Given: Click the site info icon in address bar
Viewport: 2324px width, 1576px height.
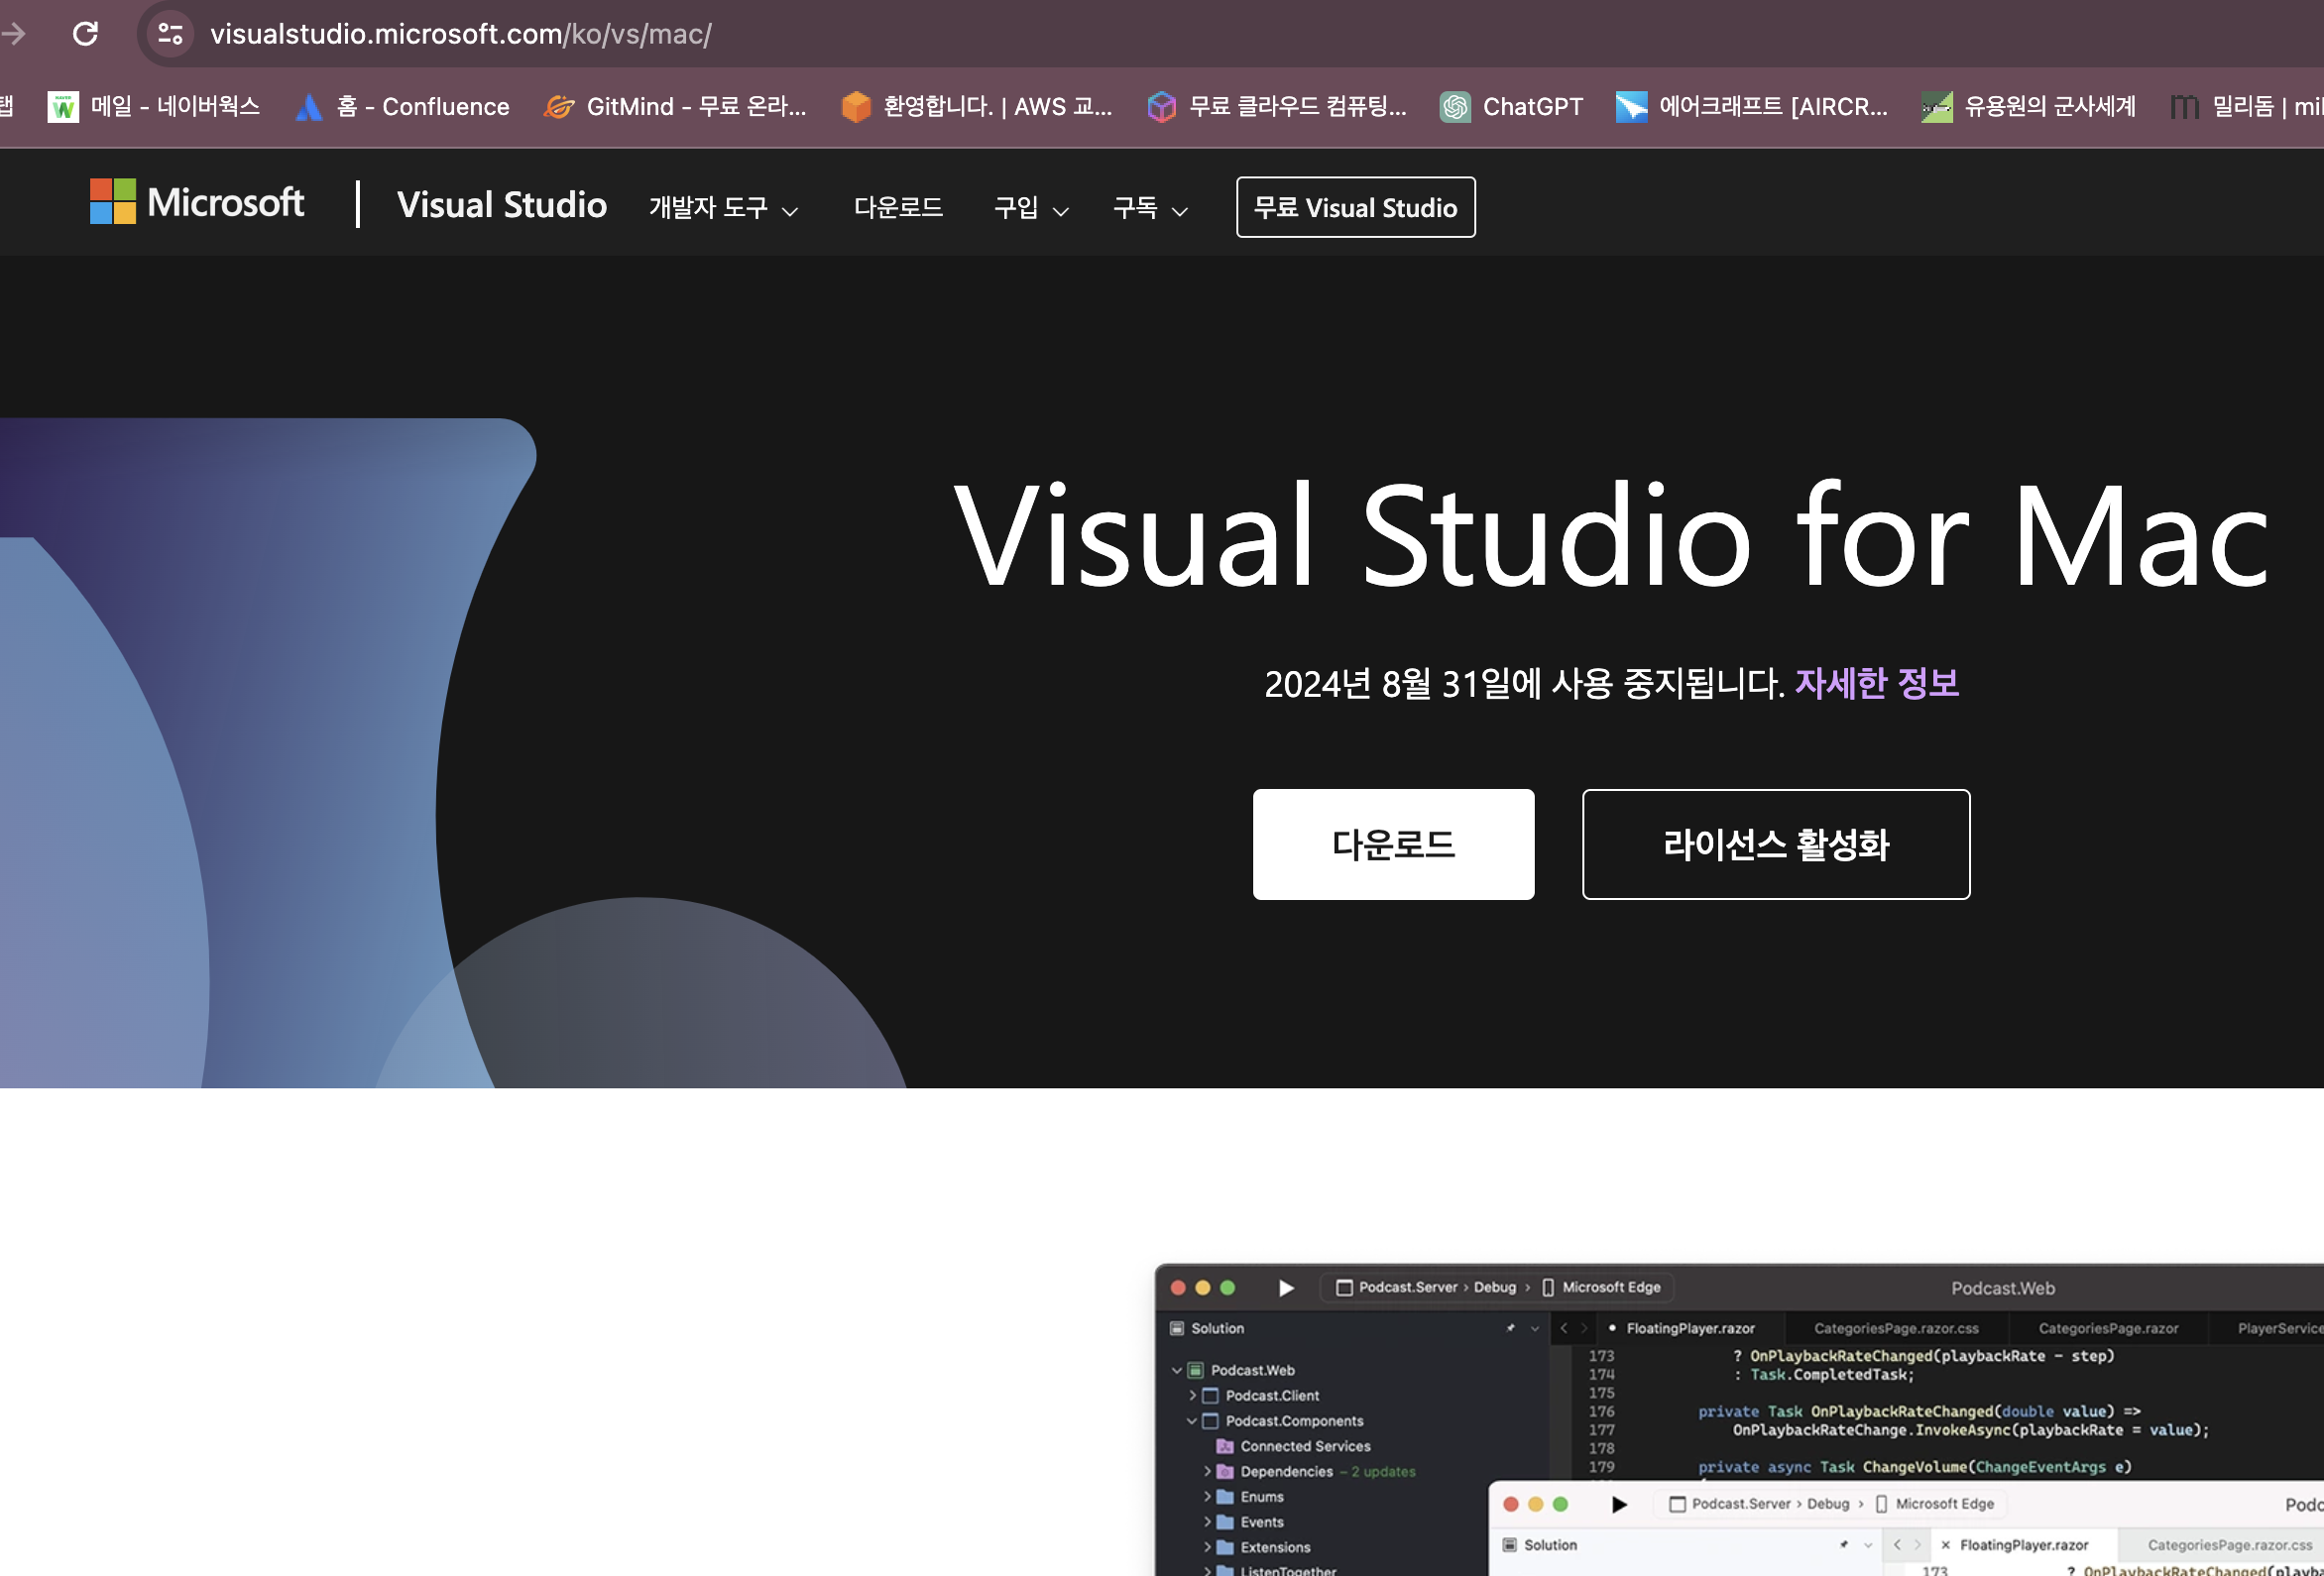Looking at the screenshot, I should click(170, 34).
